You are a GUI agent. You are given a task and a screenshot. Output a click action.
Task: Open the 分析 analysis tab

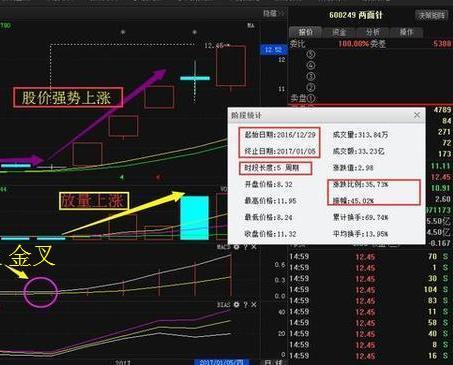(x=373, y=32)
